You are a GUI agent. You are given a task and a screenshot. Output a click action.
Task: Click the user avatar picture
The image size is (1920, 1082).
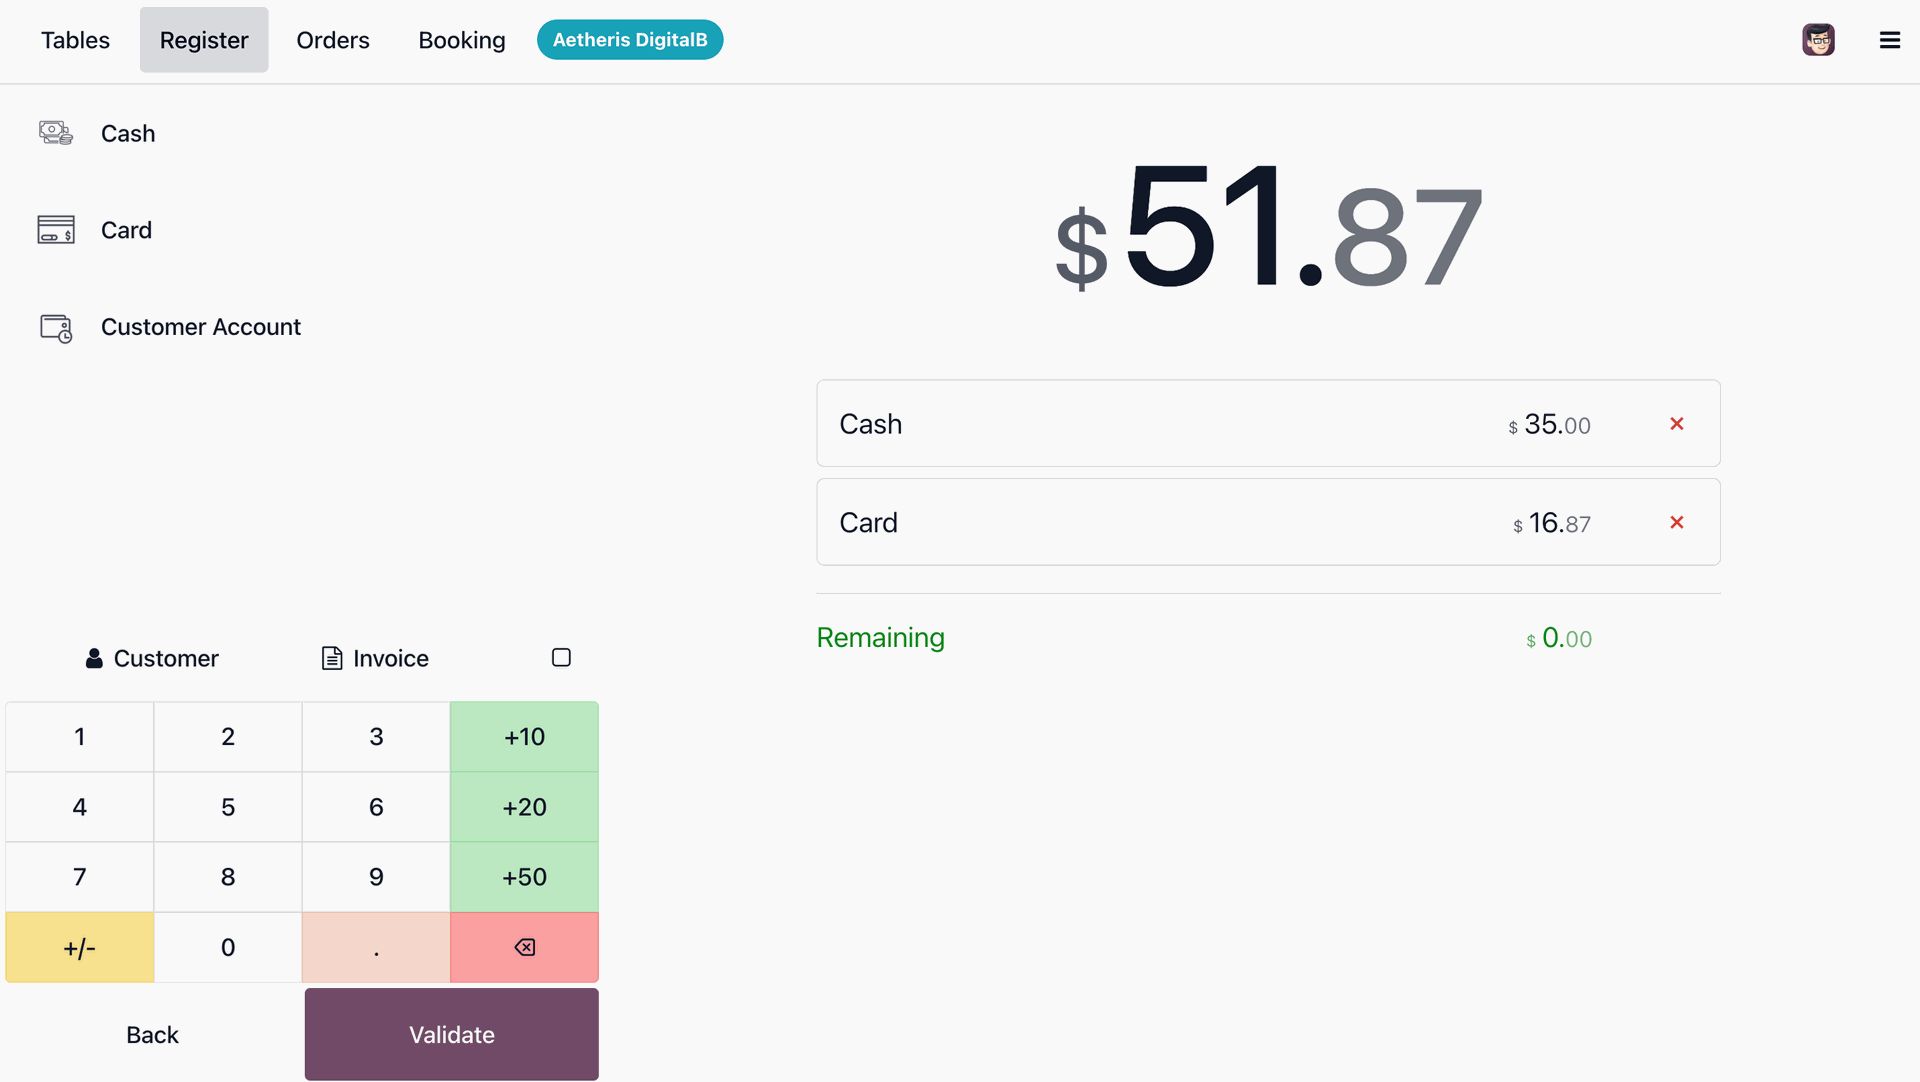pos(1818,40)
